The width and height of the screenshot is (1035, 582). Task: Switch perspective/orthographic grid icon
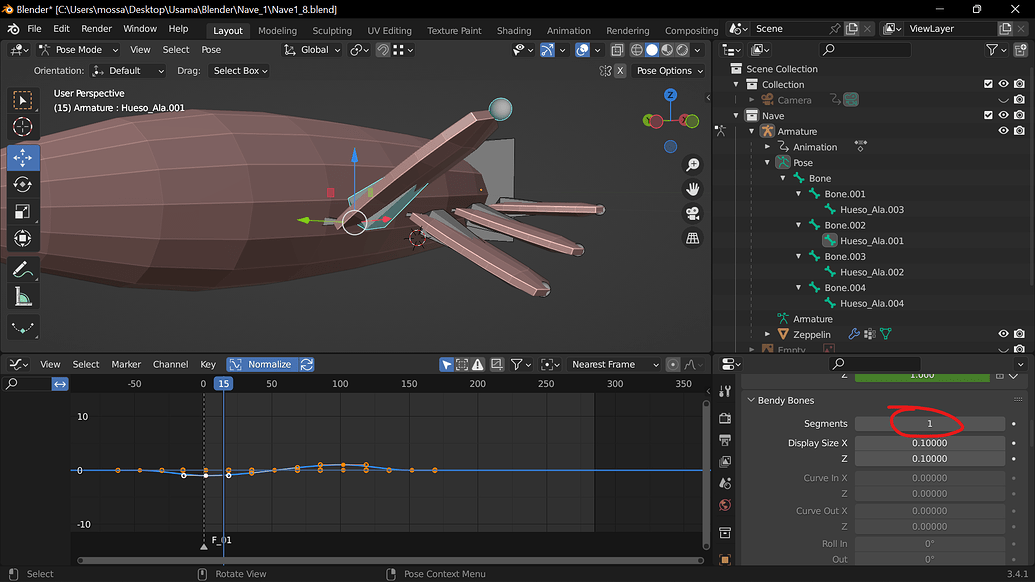point(692,238)
